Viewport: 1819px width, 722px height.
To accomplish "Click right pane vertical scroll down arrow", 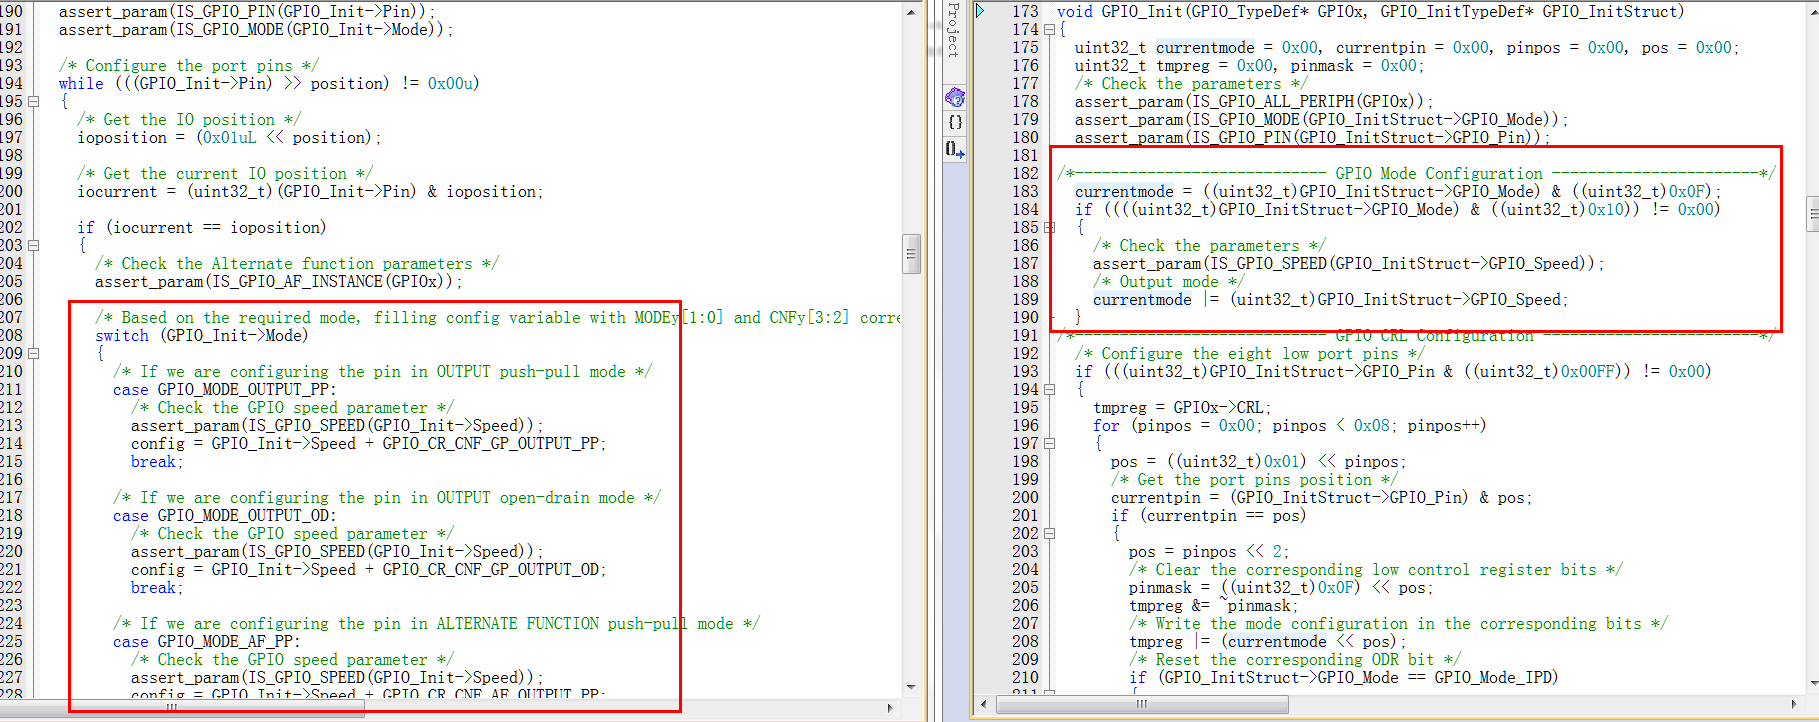I will click(1813, 684).
